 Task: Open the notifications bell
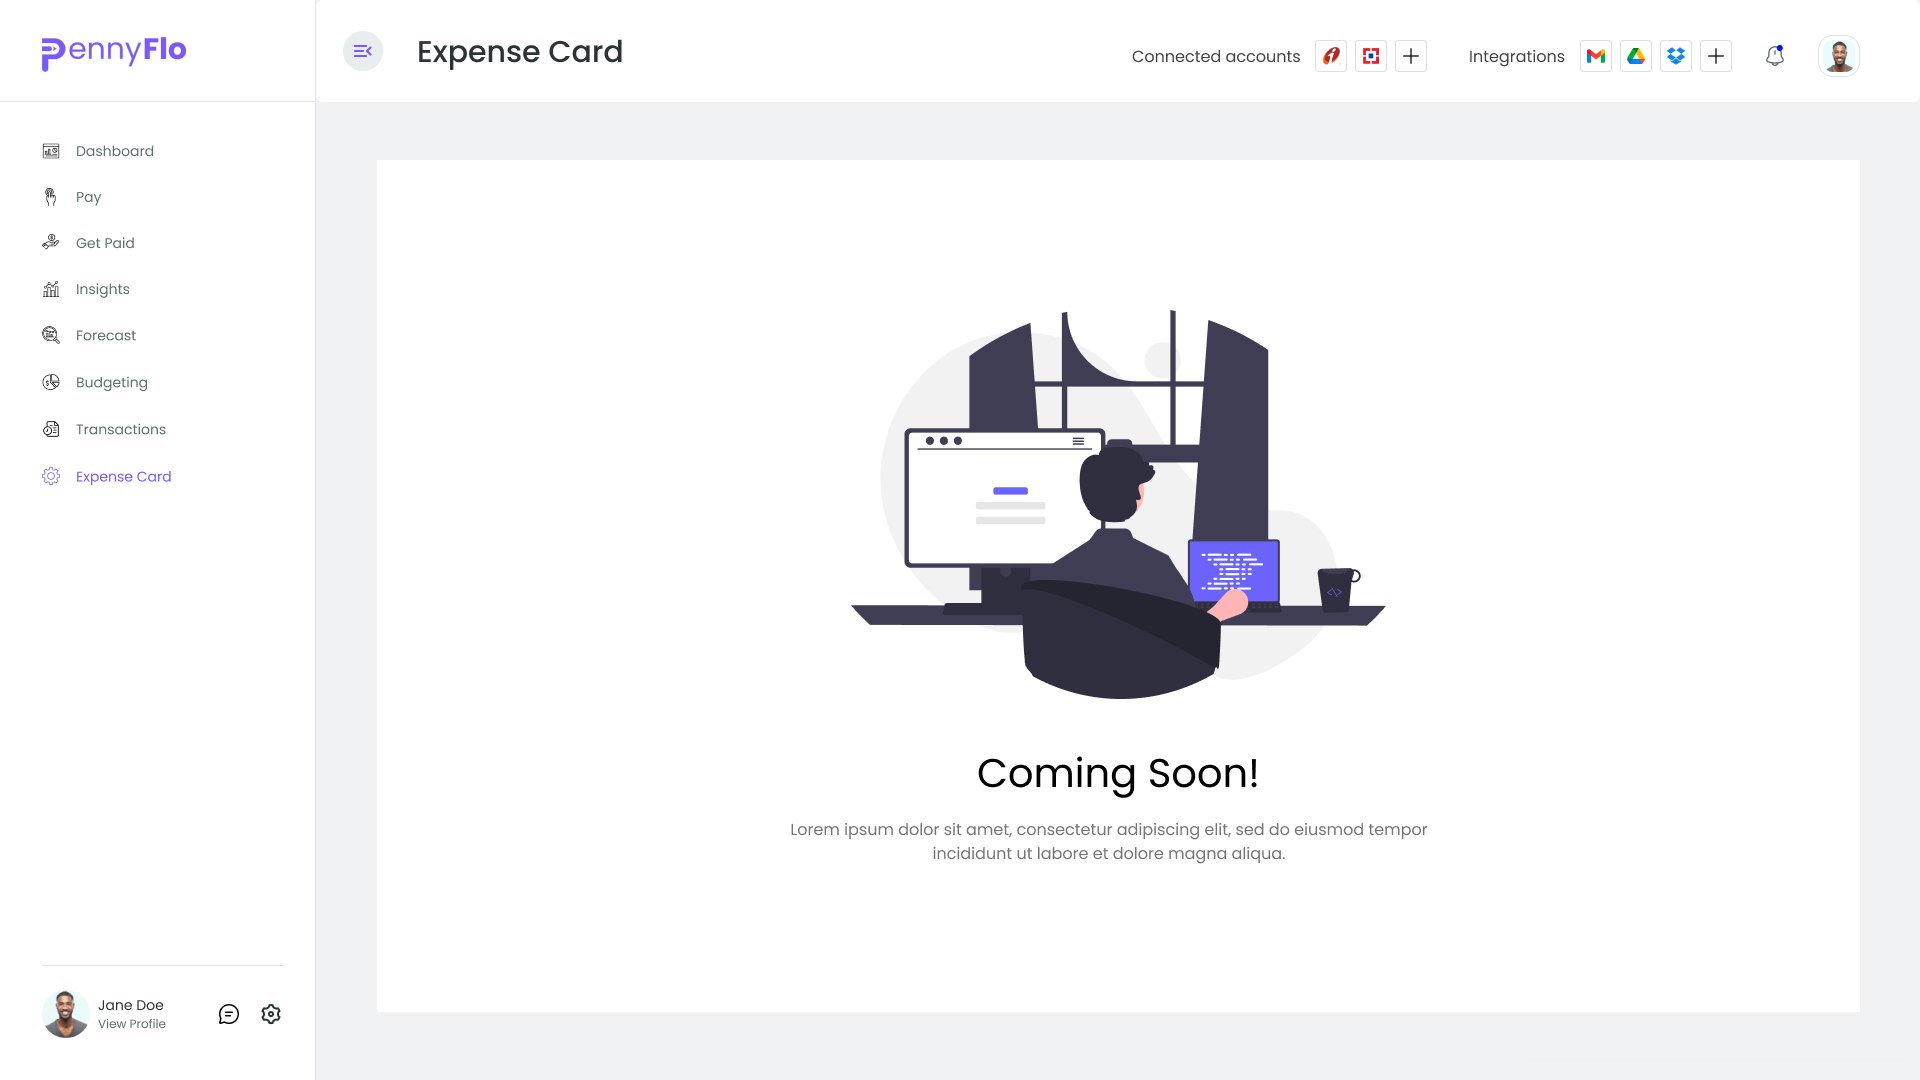pyautogui.click(x=1775, y=56)
